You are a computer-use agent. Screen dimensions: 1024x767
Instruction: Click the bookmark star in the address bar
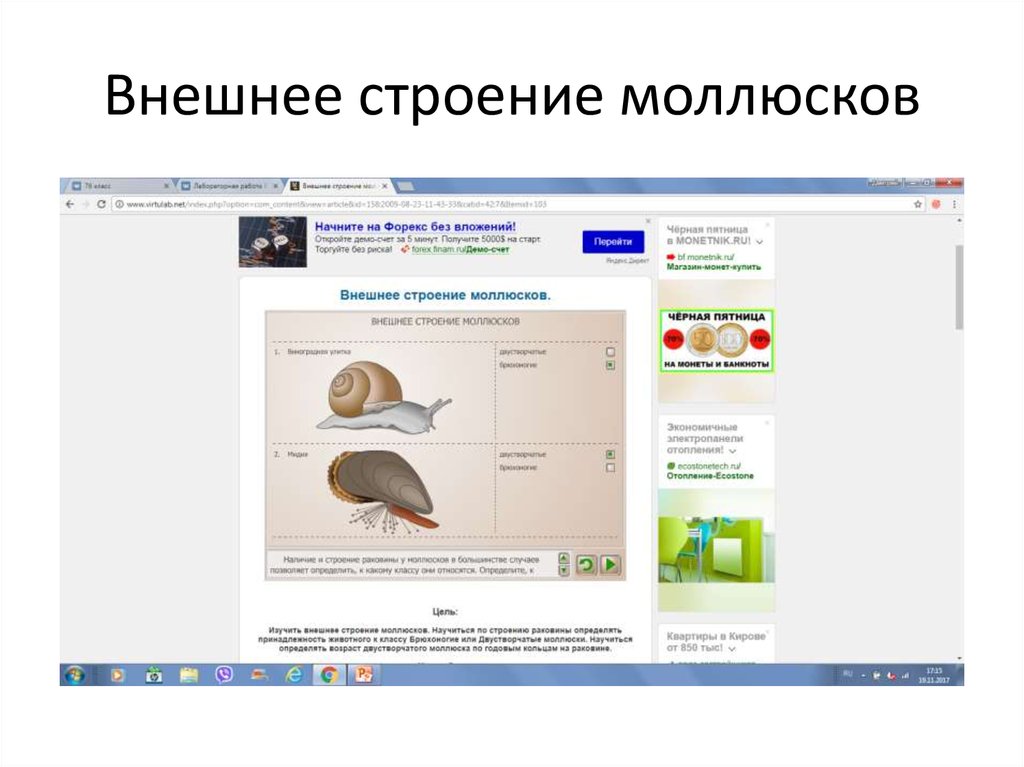(x=916, y=202)
